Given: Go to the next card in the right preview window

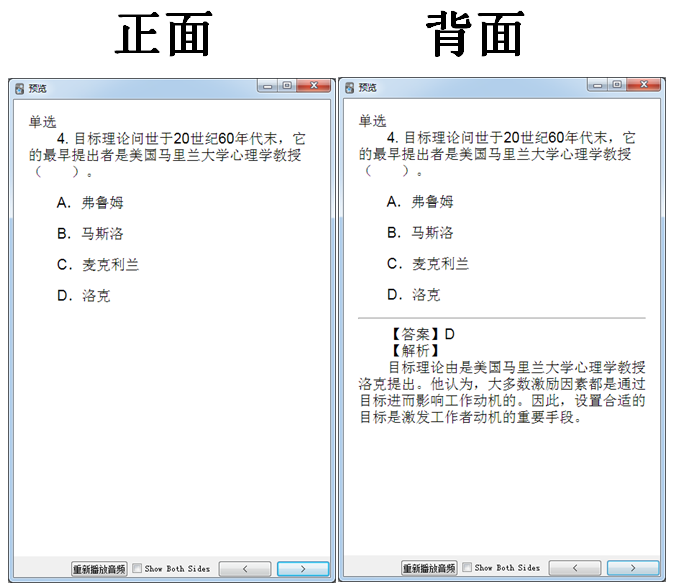Looking at the screenshot, I should tap(633, 568).
